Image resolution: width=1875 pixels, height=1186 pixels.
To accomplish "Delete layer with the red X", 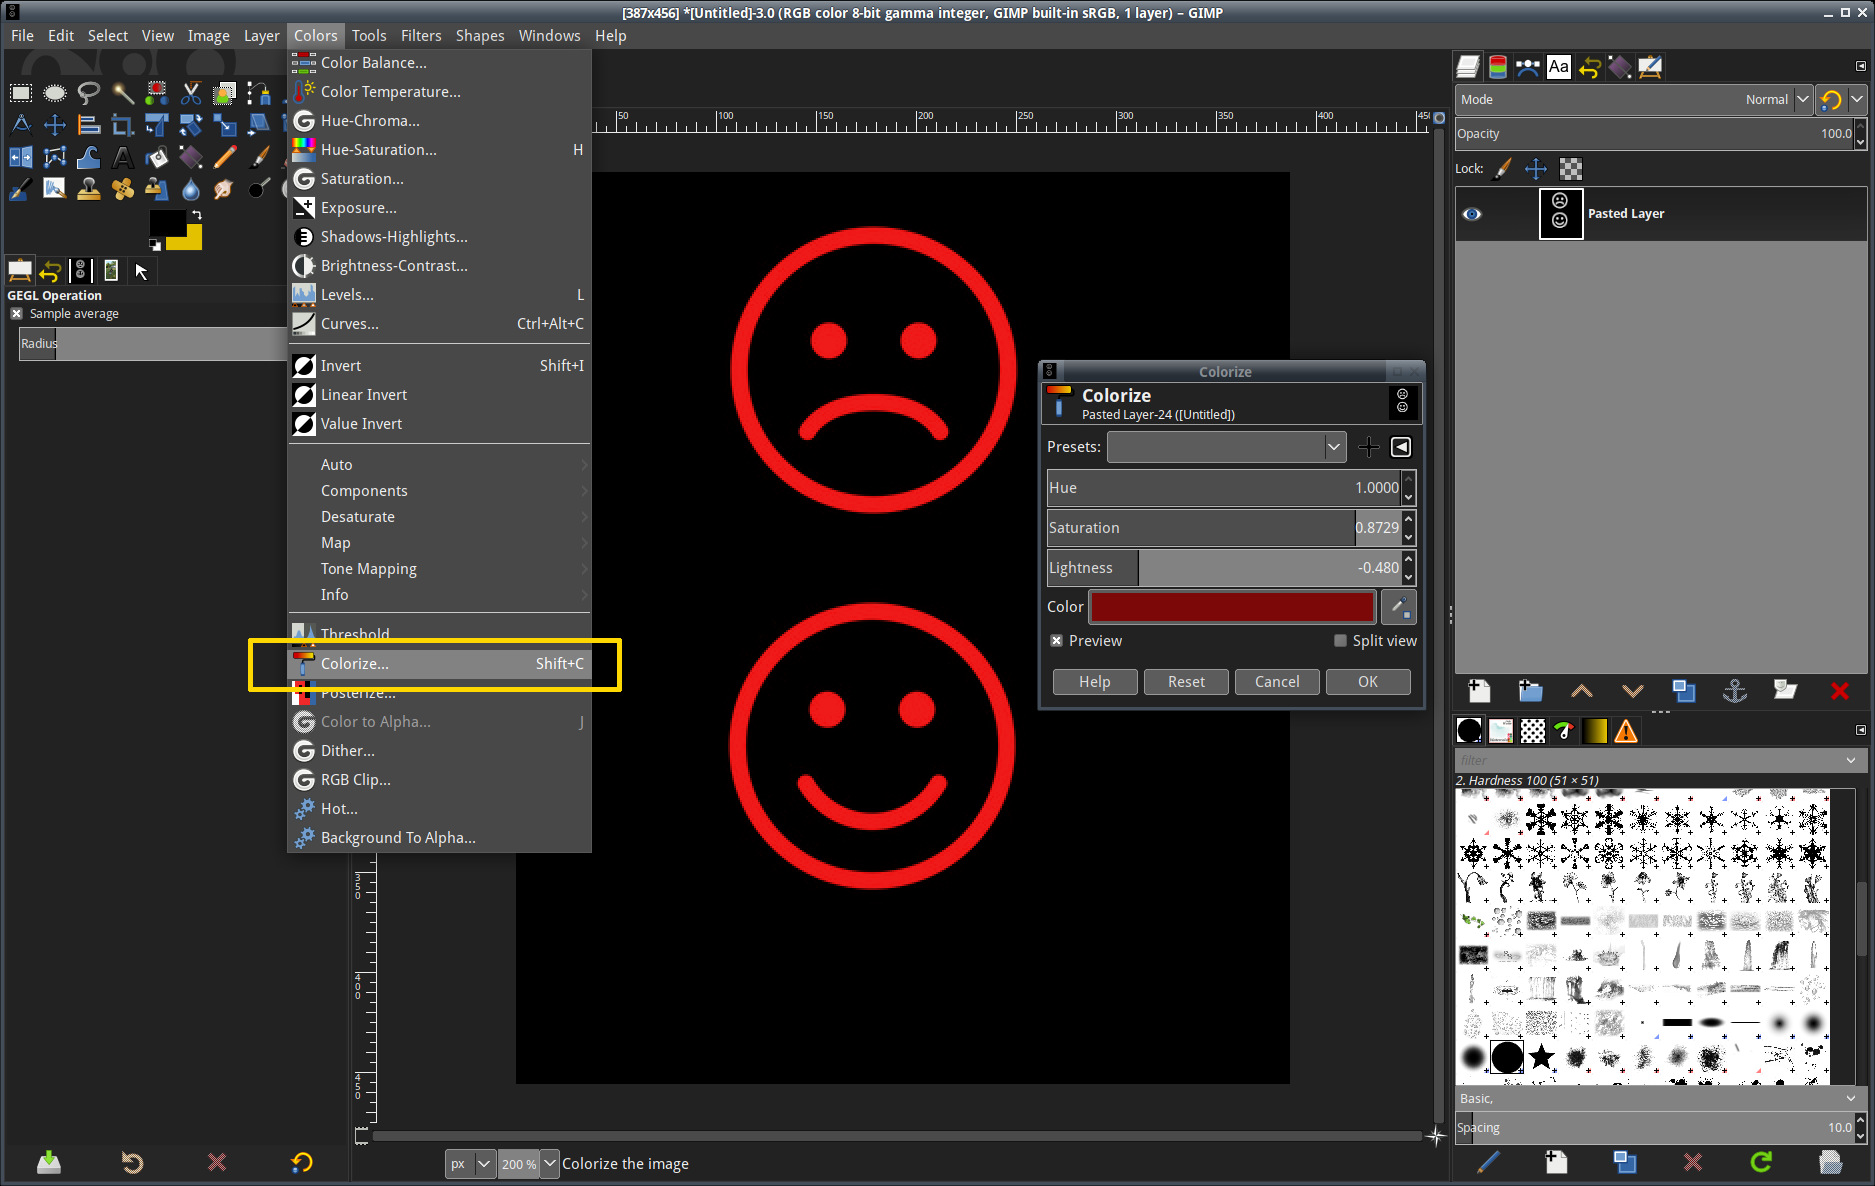I will point(1839,691).
